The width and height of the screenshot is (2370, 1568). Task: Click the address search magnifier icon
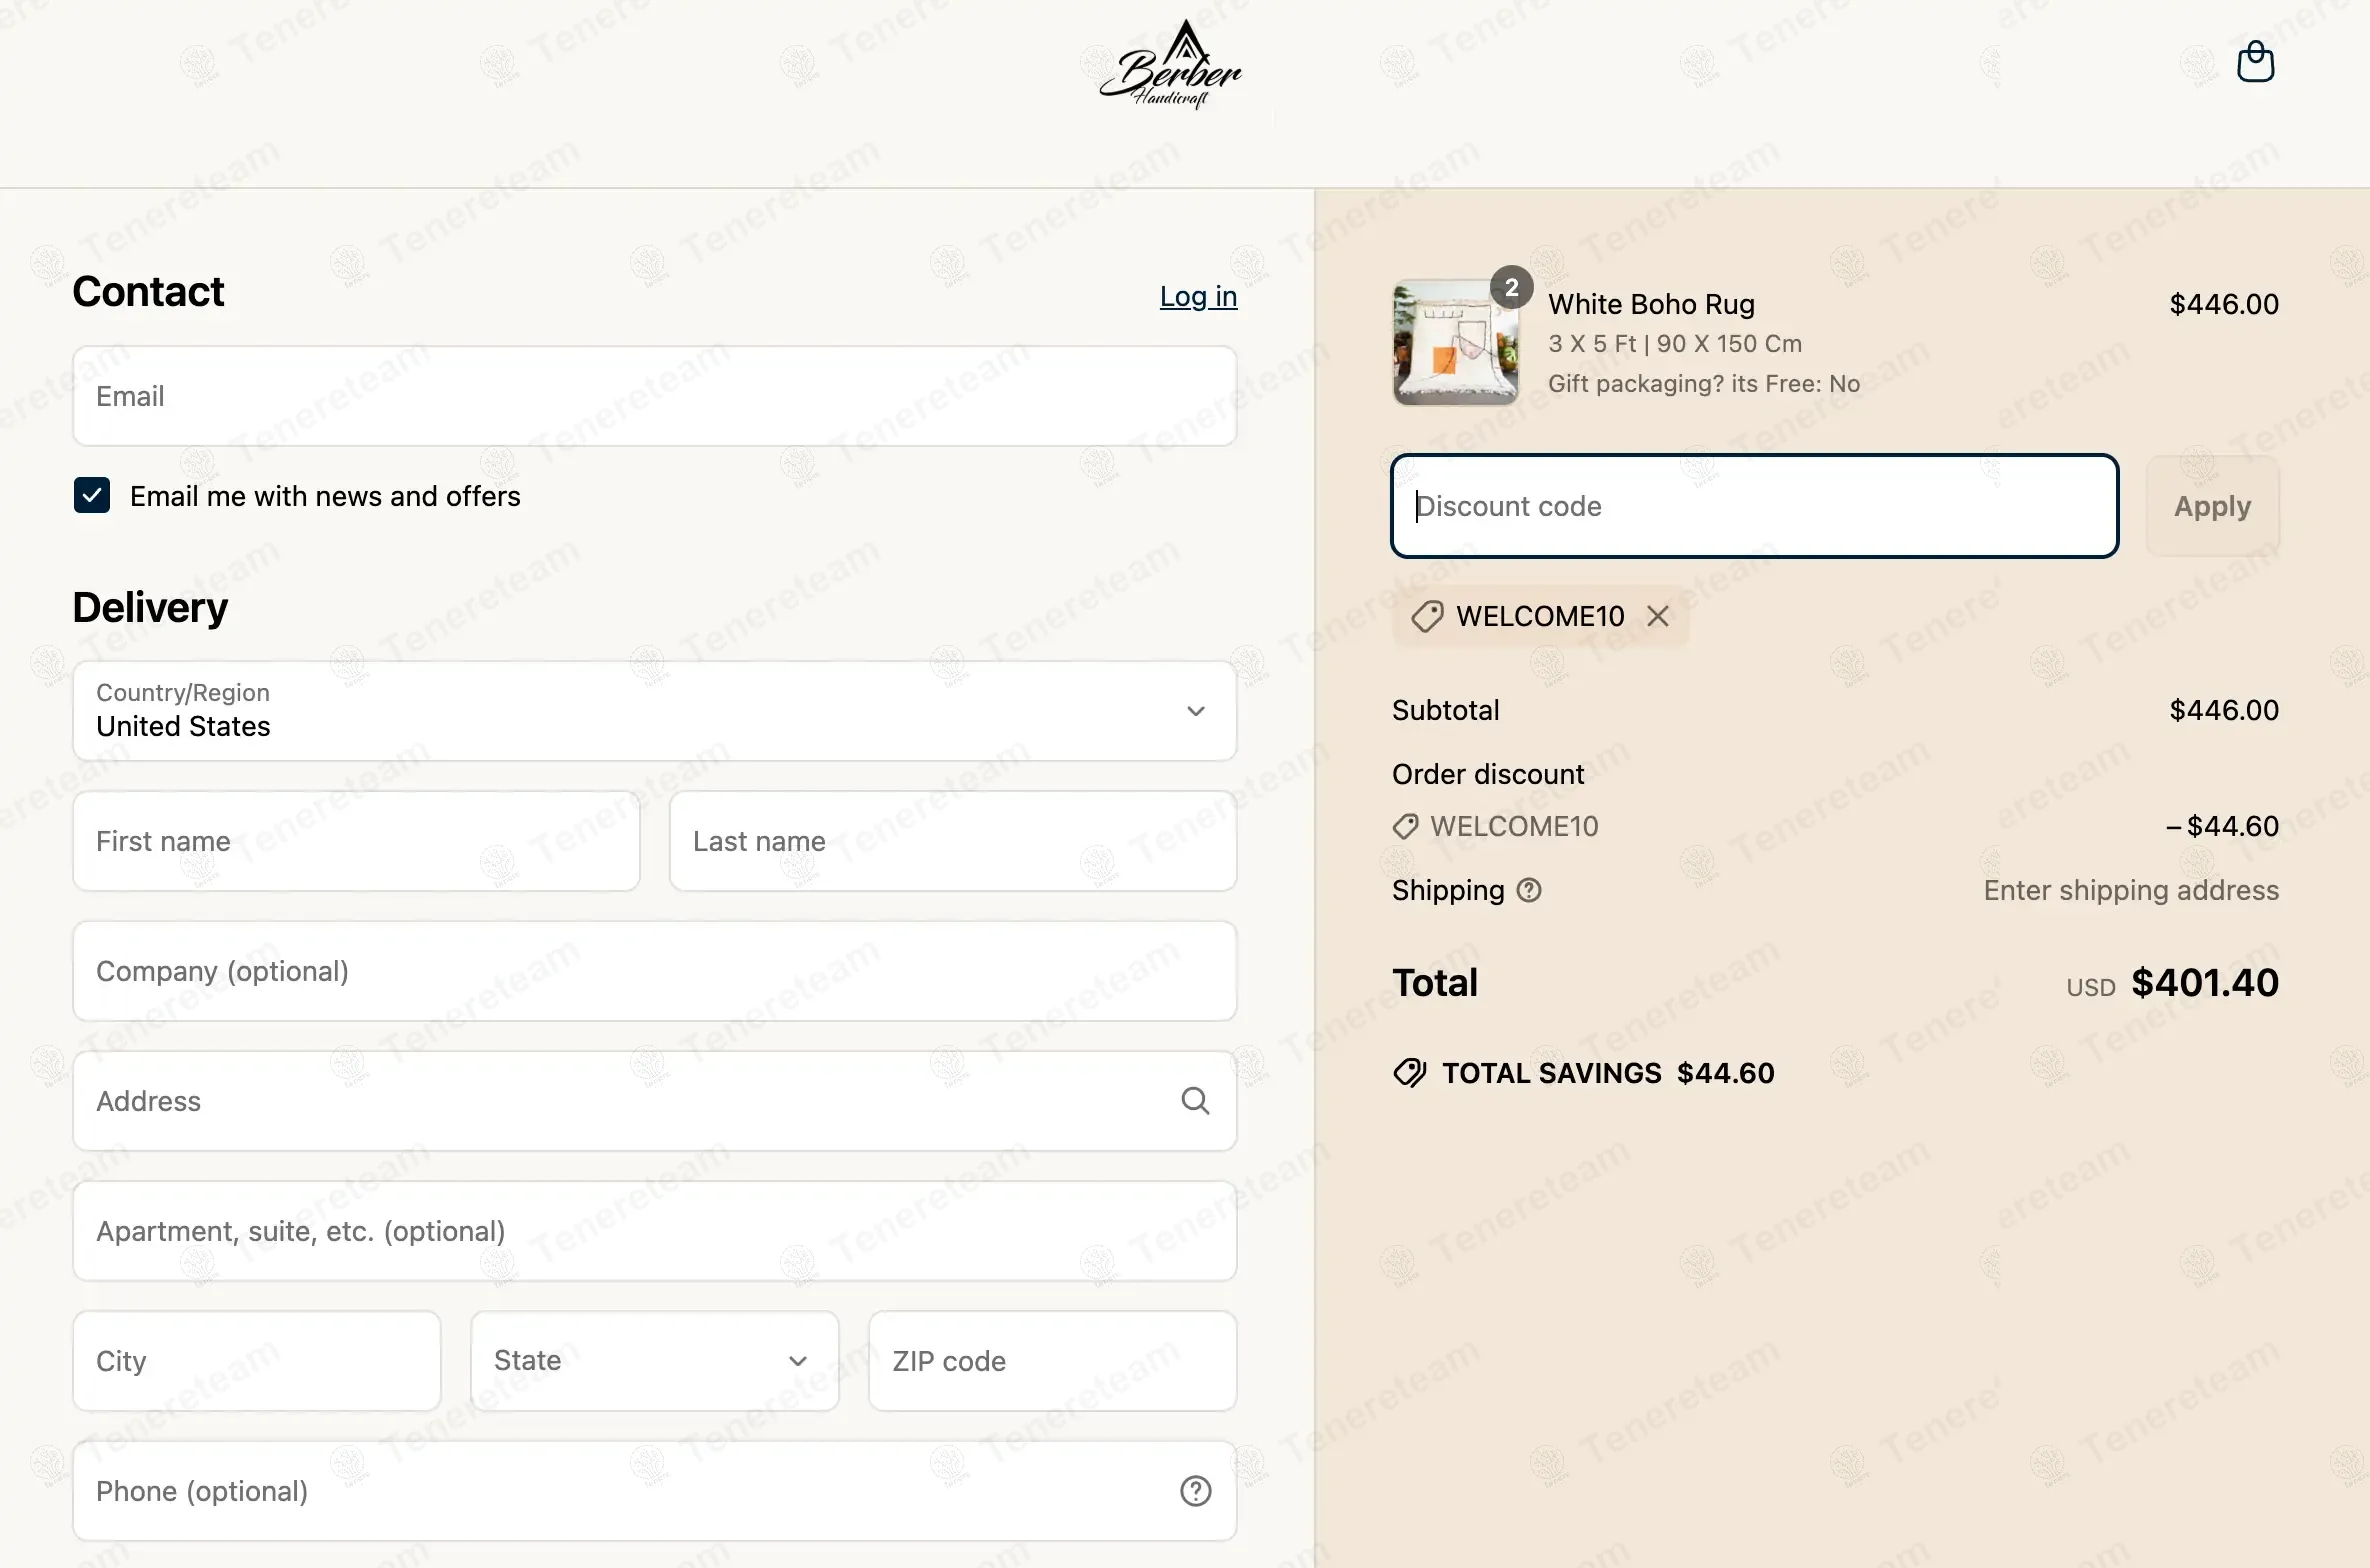pyautogui.click(x=1195, y=1101)
